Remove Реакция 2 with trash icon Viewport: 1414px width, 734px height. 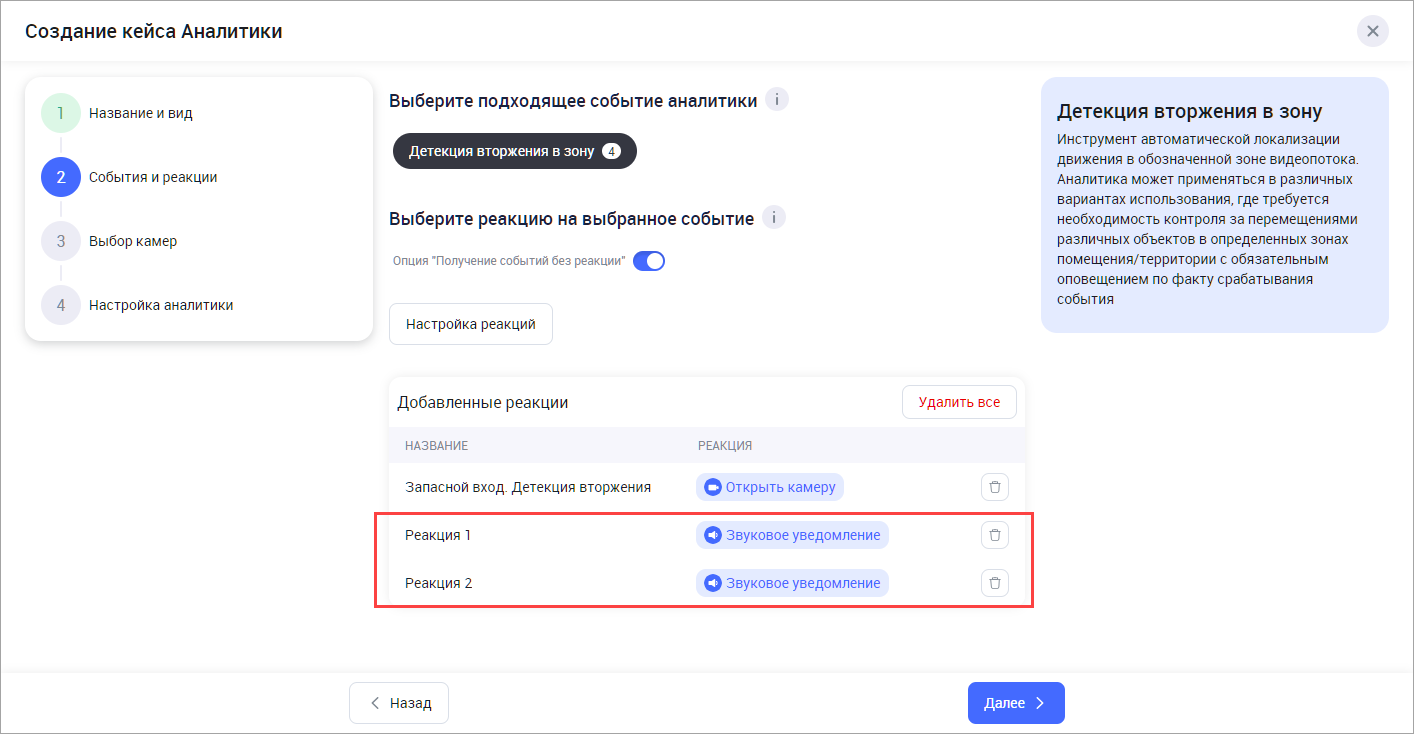(994, 583)
